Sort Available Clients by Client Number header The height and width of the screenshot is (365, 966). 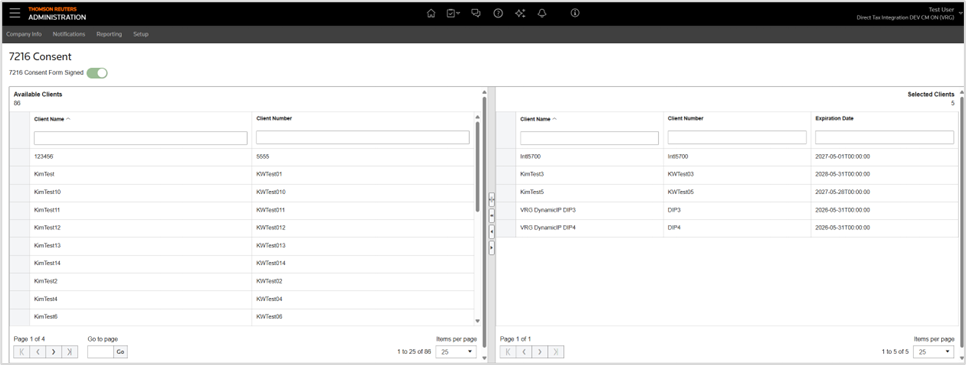(274, 118)
